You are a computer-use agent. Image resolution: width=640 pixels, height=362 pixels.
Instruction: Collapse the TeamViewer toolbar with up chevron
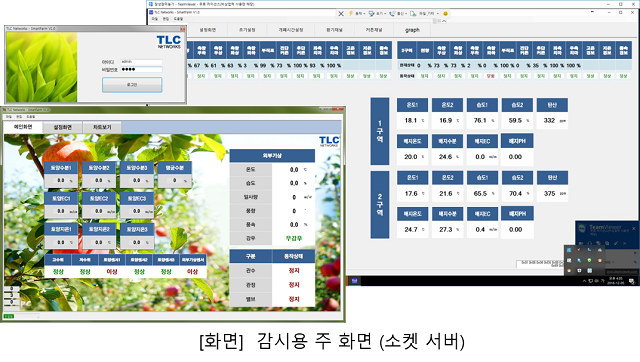(444, 21)
